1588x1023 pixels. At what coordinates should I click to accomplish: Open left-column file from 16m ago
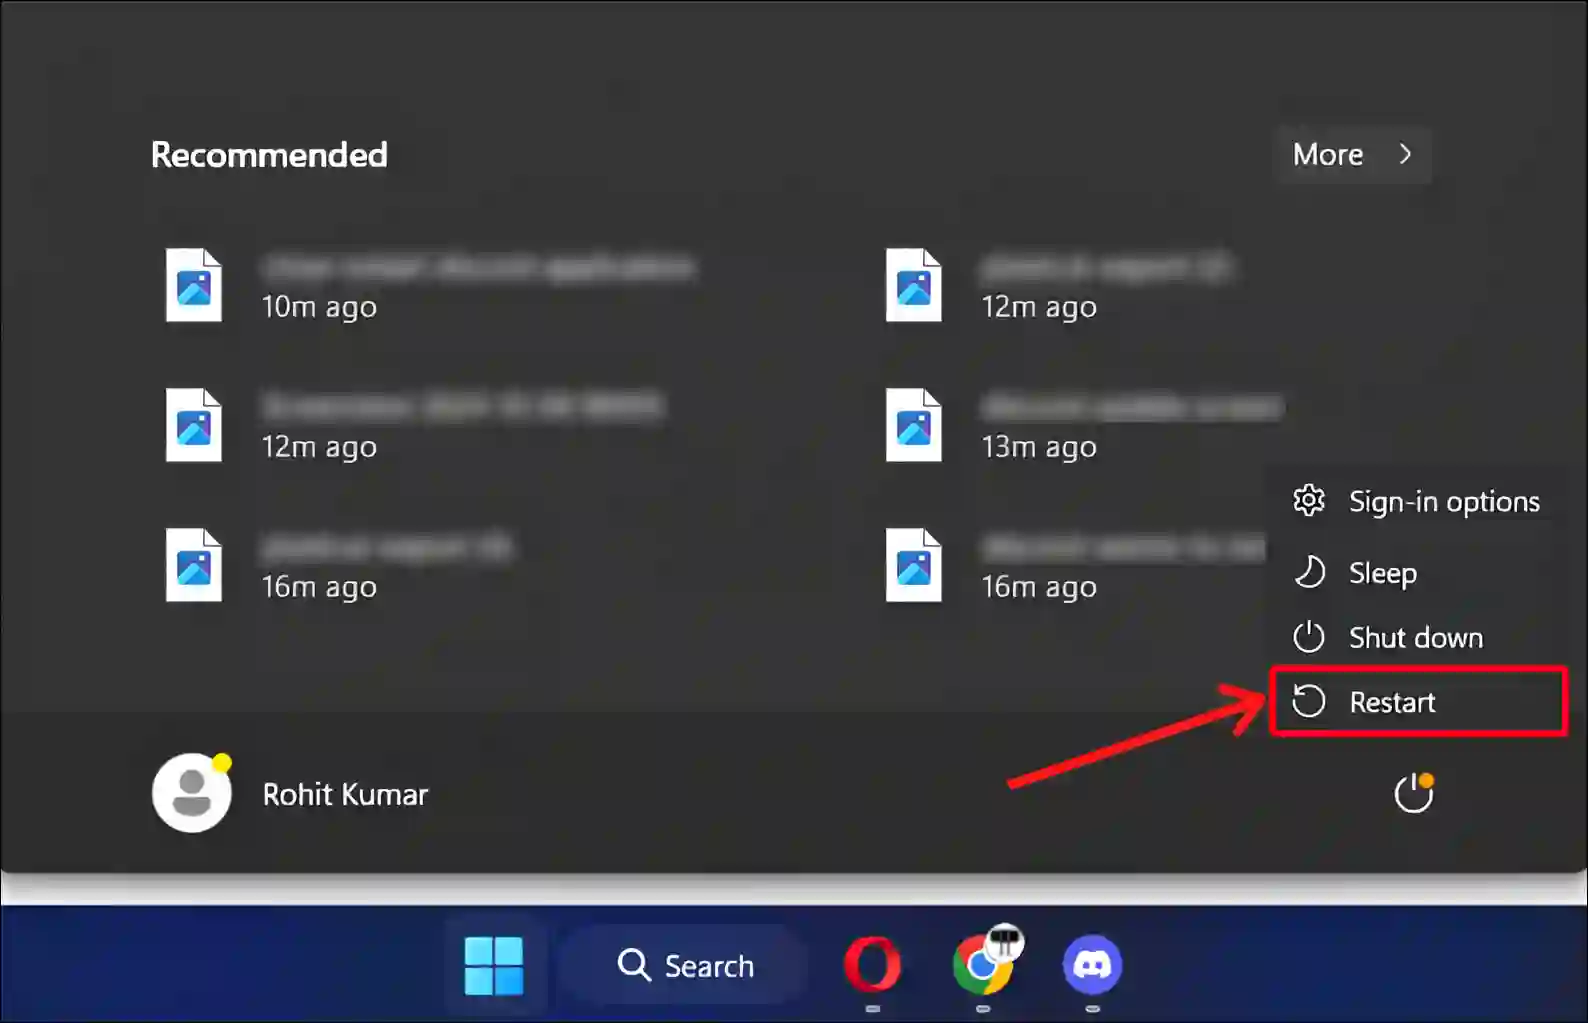pyautogui.click(x=340, y=566)
